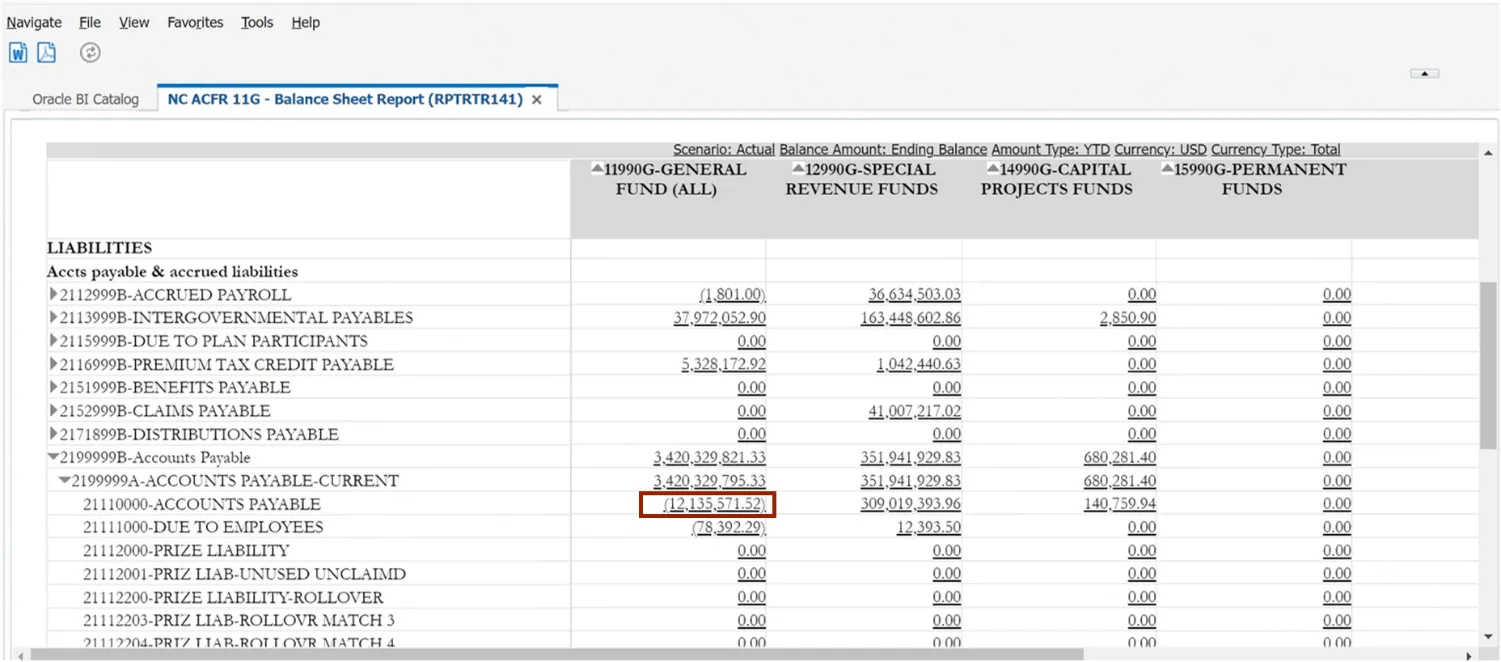Open the Tools menu
The image size is (1501, 662).
[257, 22]
